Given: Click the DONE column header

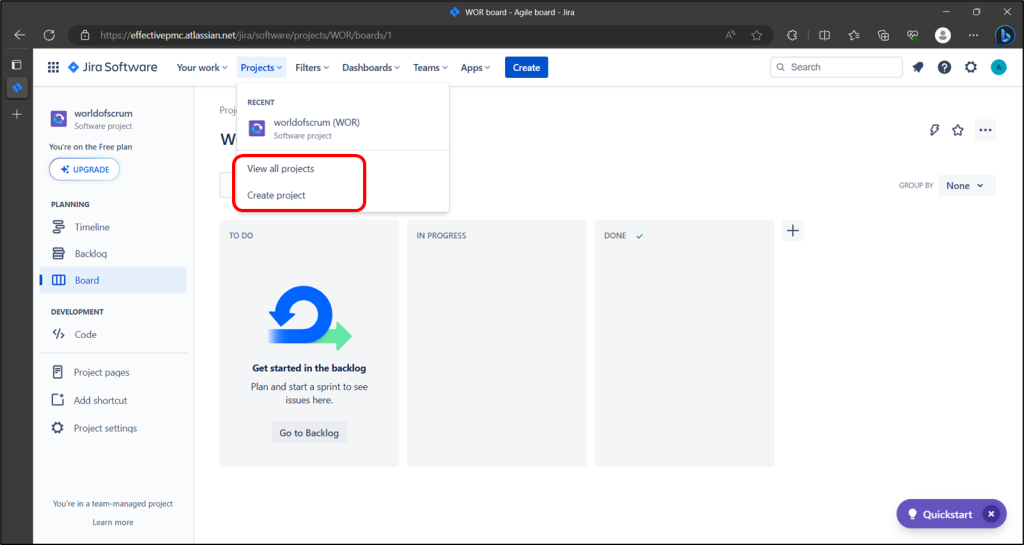Looking at the screenshot, I should 615,236.
